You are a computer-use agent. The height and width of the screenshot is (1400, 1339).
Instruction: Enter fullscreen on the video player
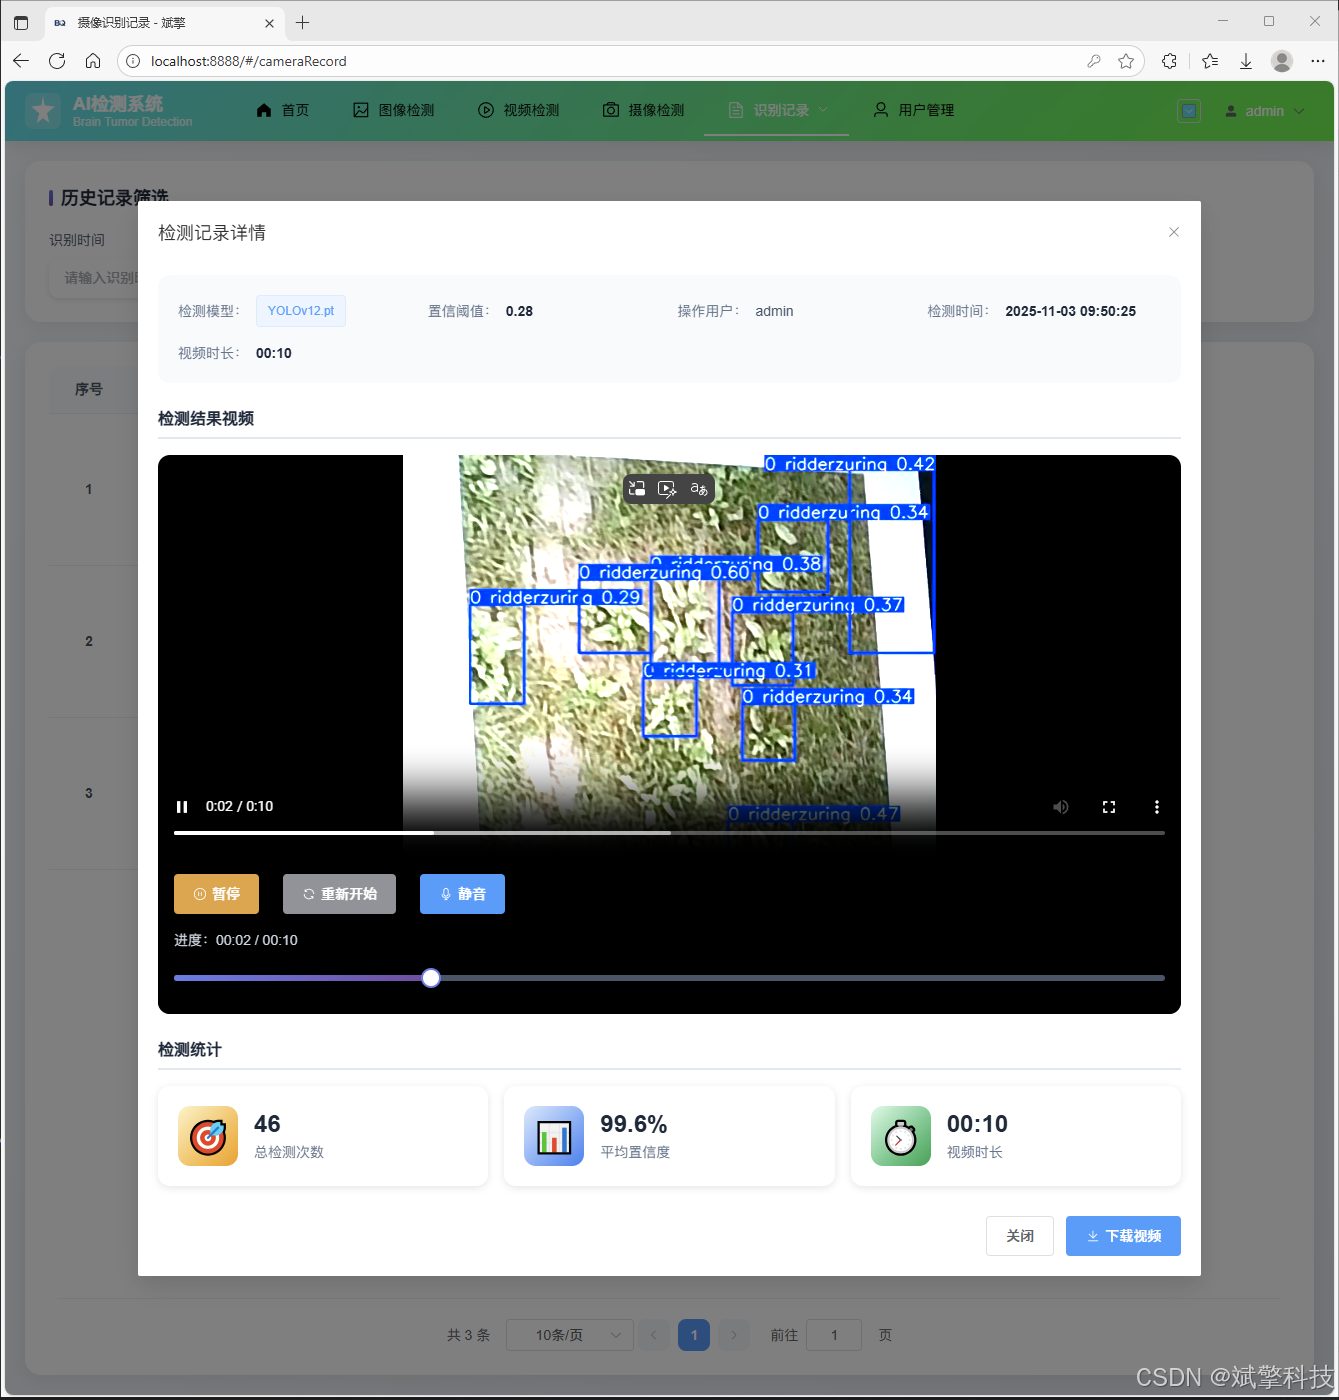pos(1109,807)
